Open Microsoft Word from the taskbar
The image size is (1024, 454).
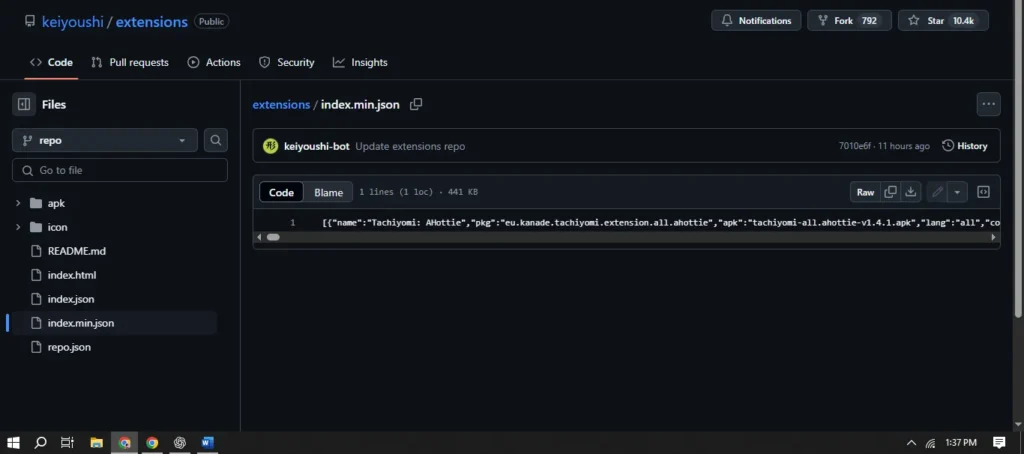point(208,442)
